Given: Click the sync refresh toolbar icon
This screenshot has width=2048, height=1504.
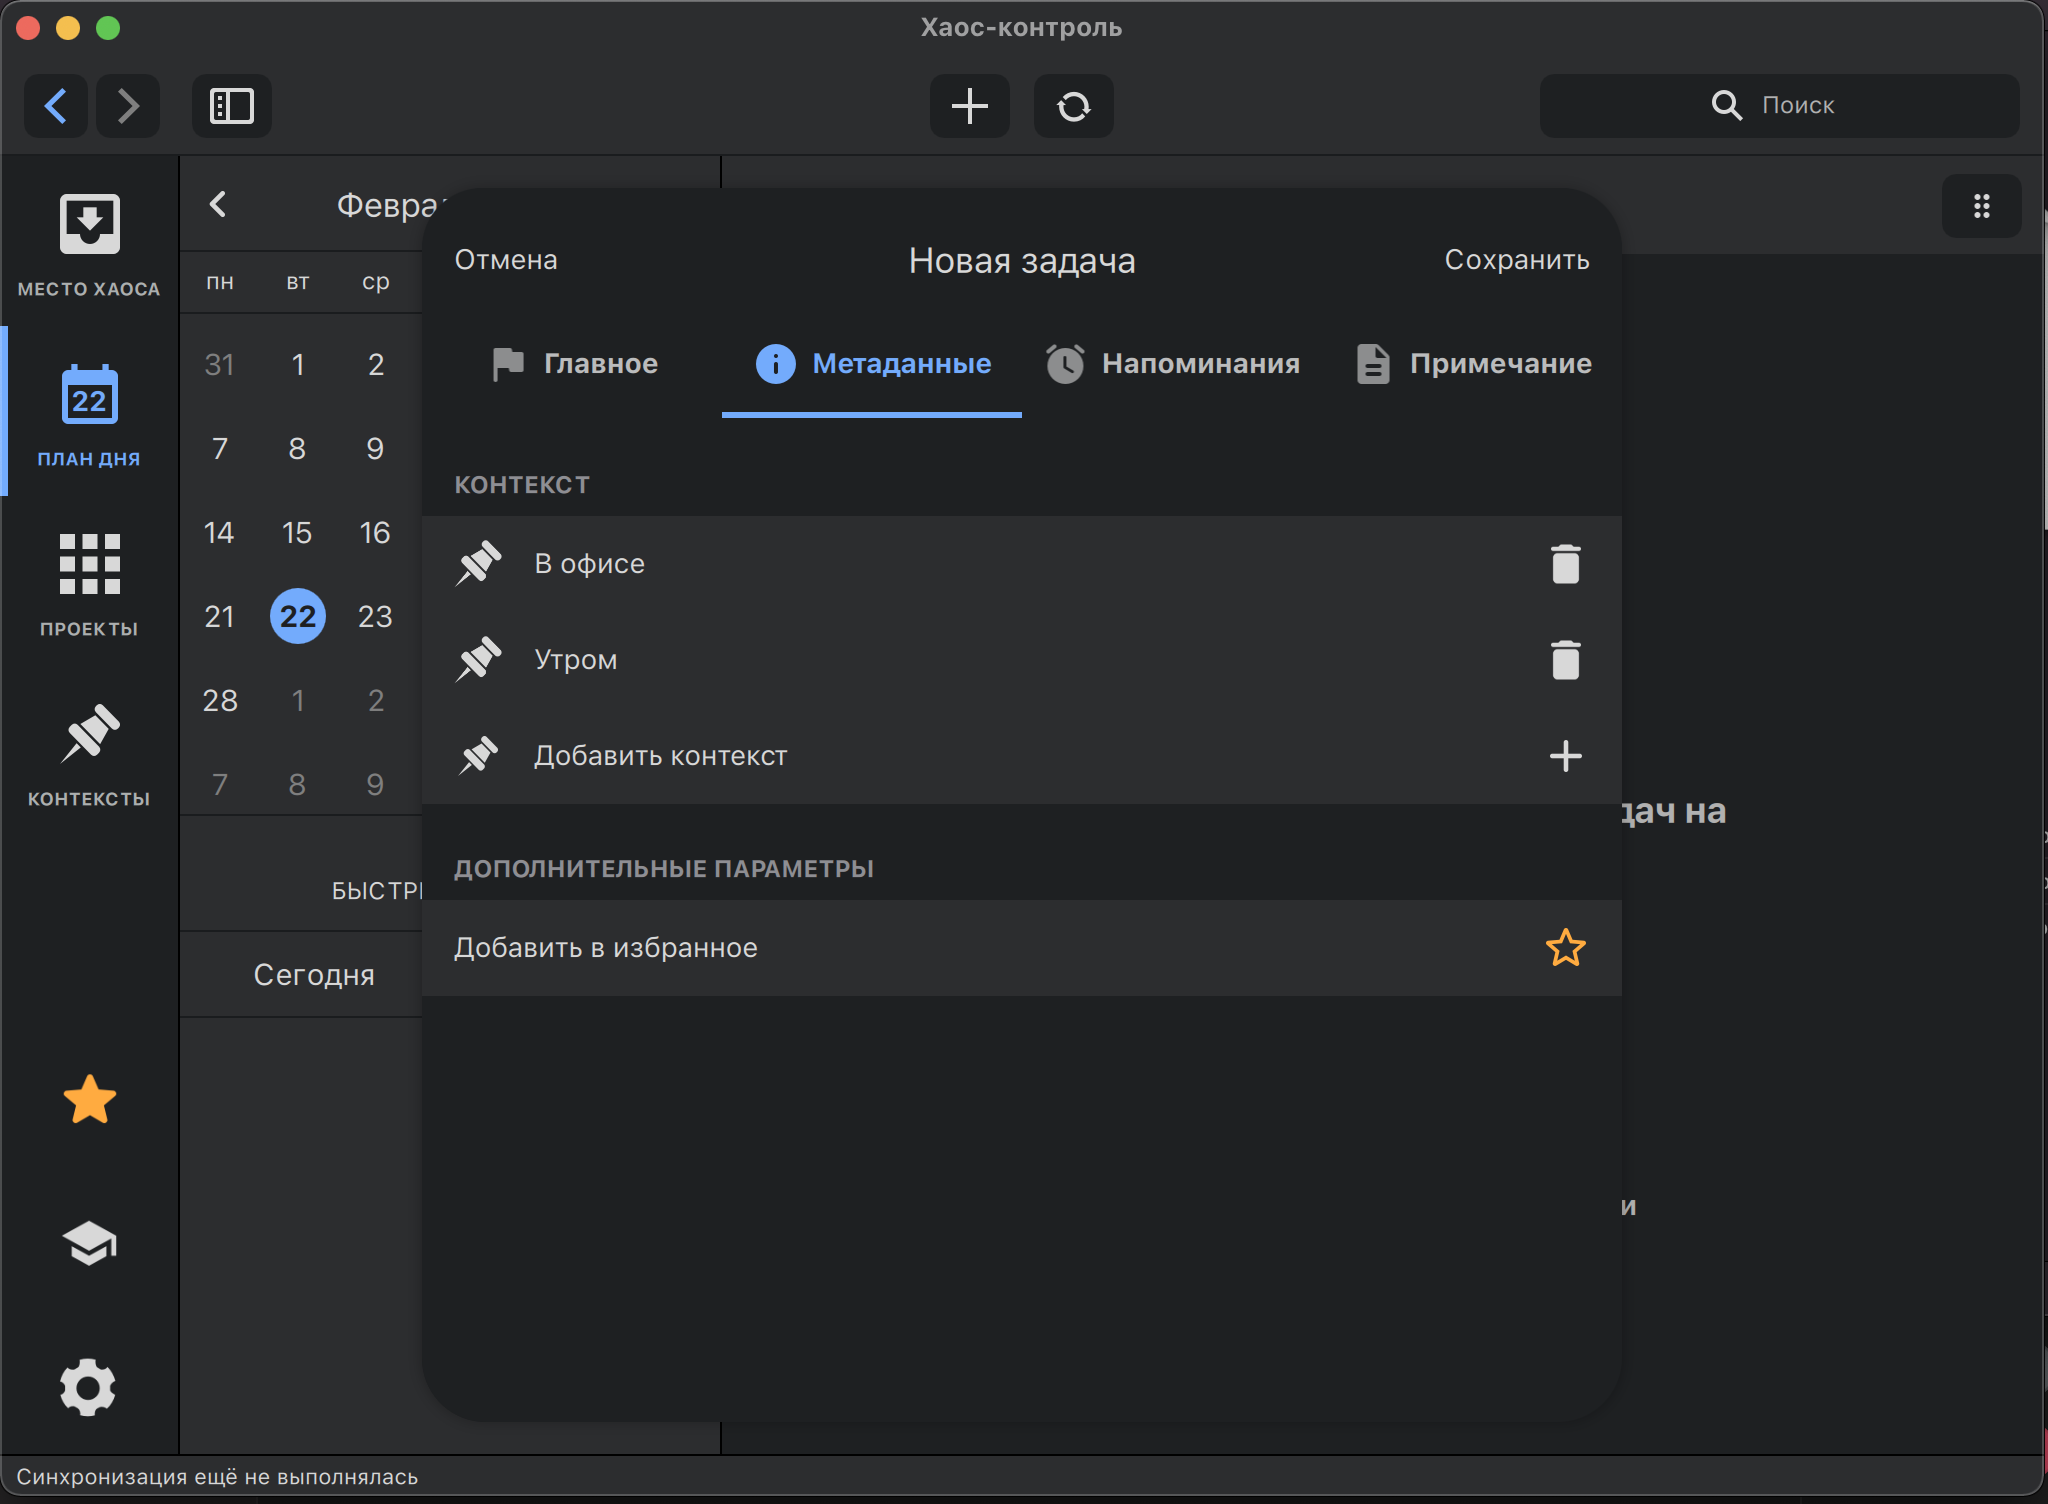Looking at the screenshot, I should pos(1073,106).
